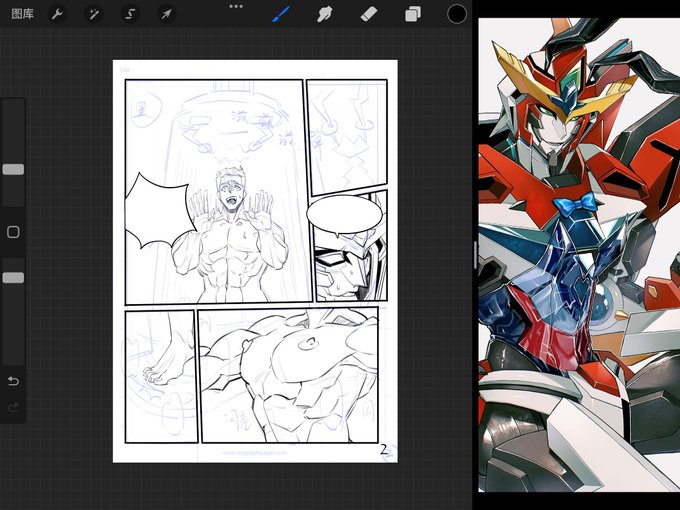Redo the last action
This screenshot has height=510, width=680.
pyautogui.click(x=13, y=407)
